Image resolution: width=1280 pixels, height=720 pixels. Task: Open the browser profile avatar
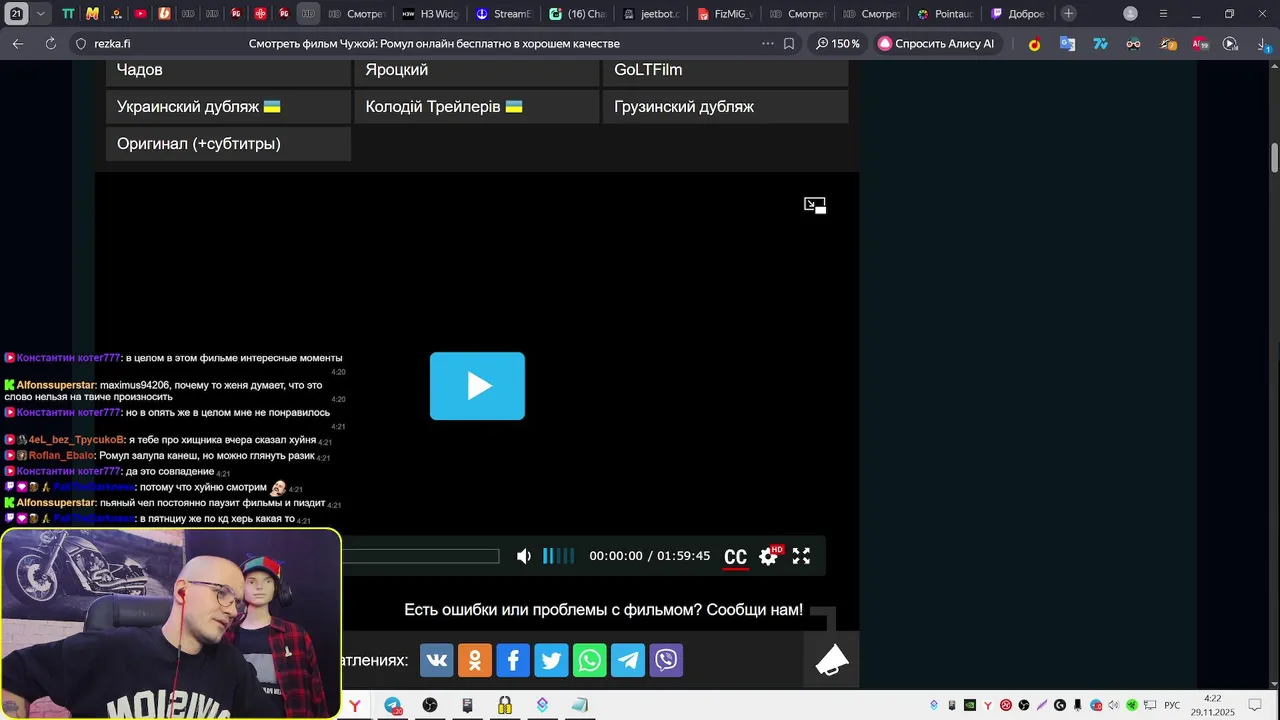pos(1130,14)
